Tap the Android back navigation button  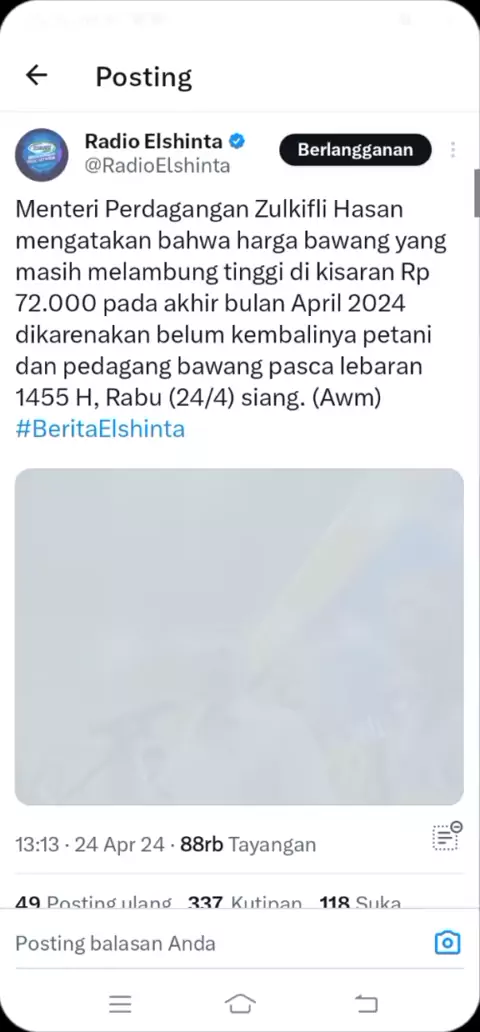click(x=366, y=1004)
